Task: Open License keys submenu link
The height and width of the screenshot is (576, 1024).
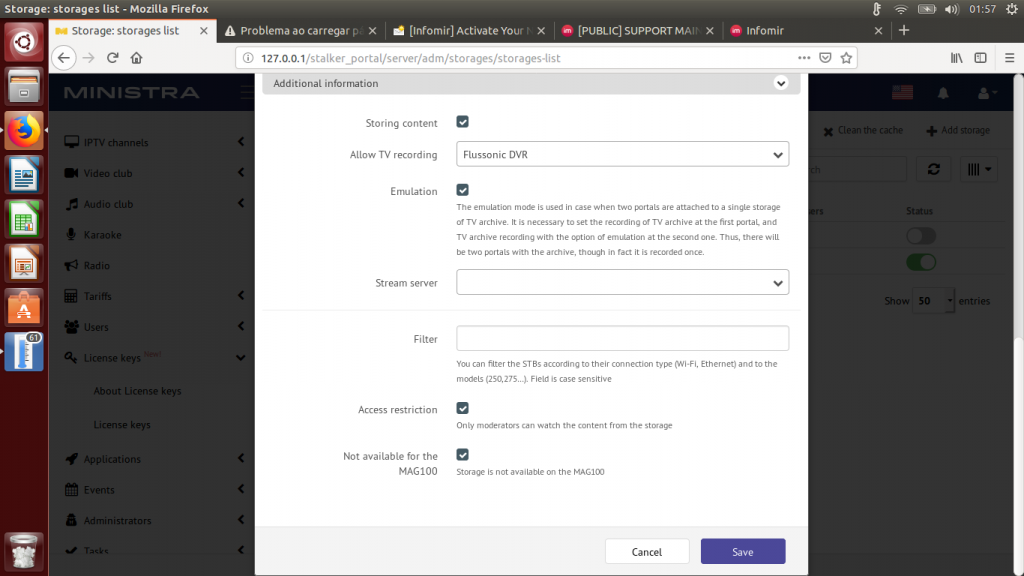Action: (x=121, y=424)
